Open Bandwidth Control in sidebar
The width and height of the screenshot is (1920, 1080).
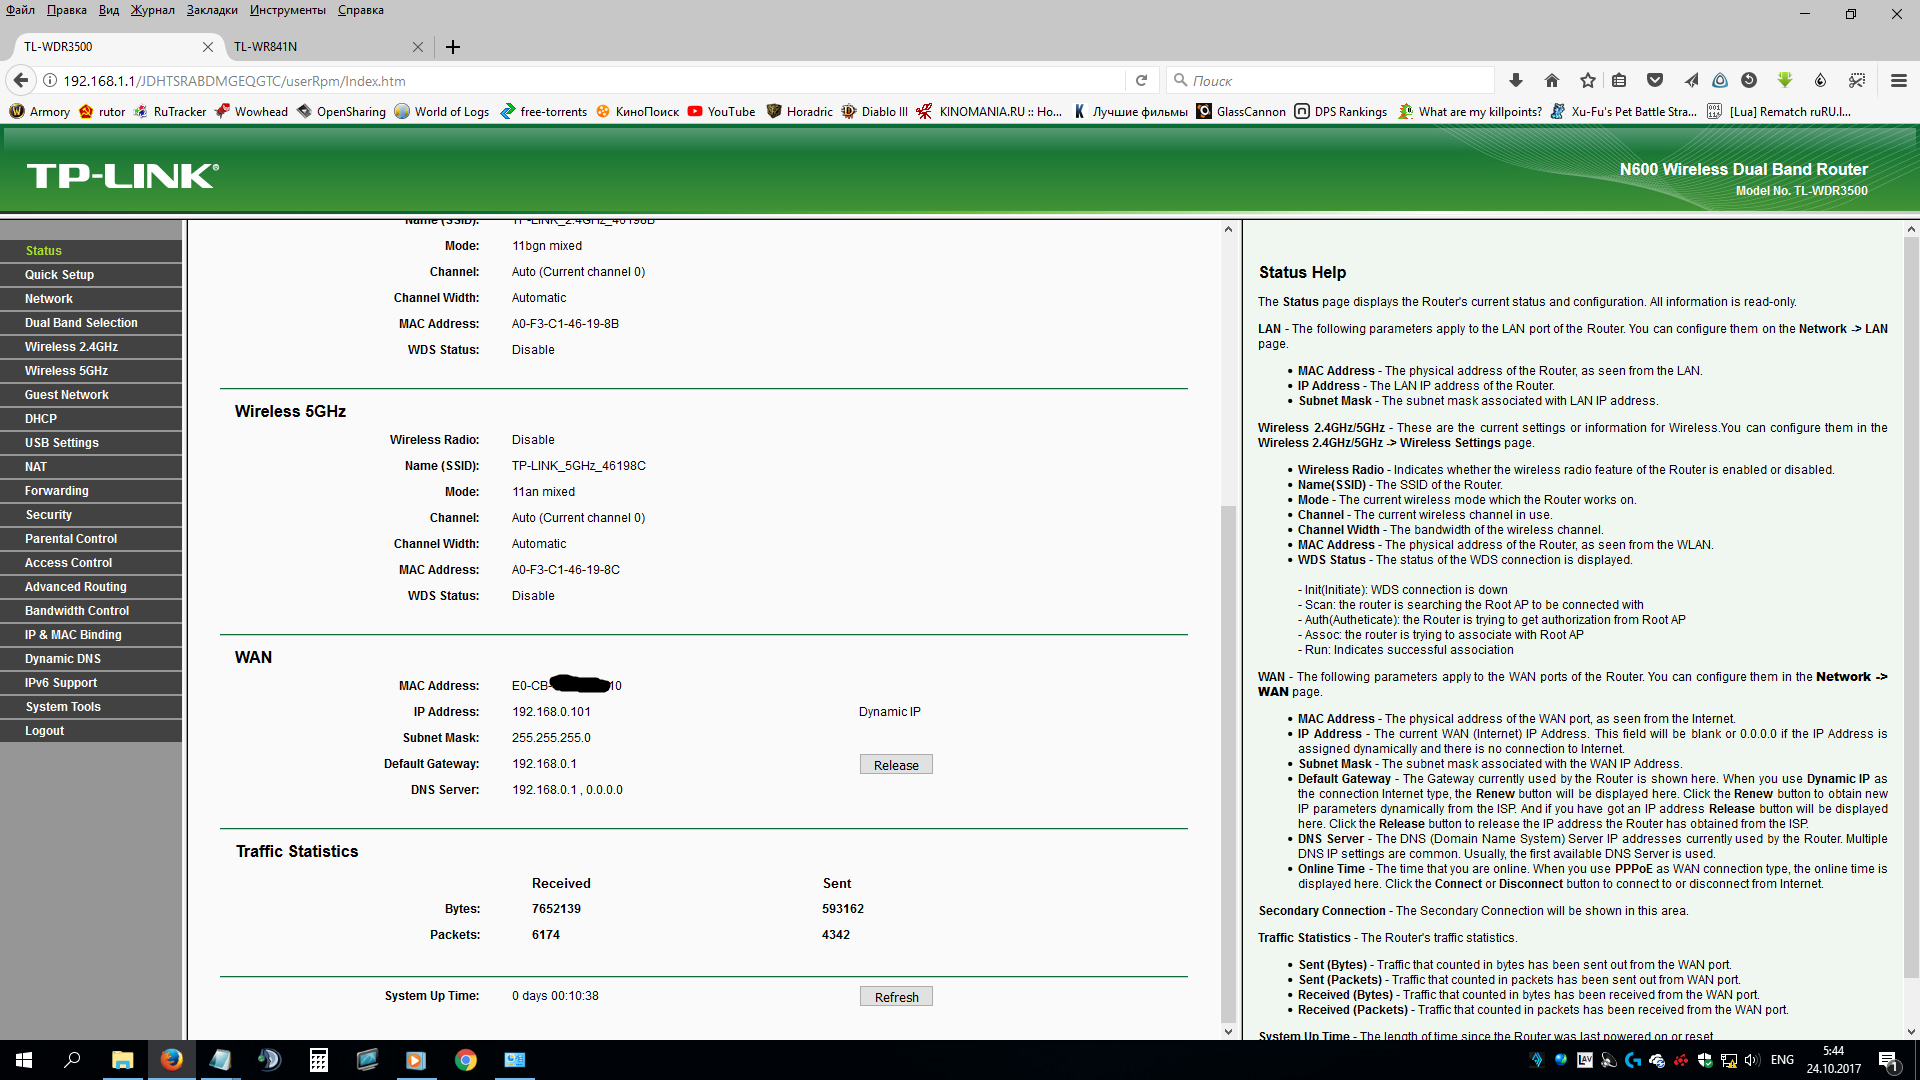coord(91,611)
